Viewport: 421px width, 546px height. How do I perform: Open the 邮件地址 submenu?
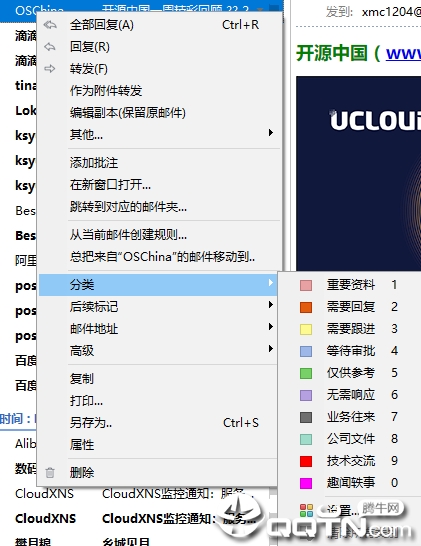(158, 328)
